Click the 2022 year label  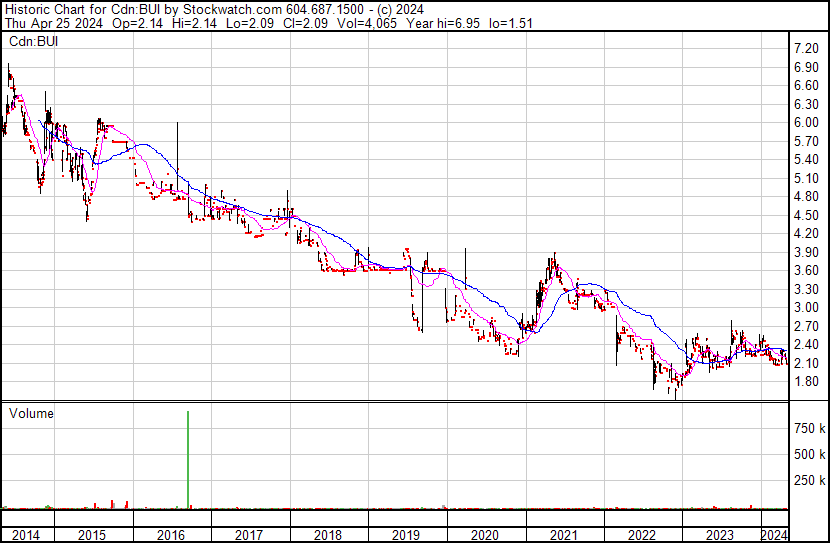642,534
